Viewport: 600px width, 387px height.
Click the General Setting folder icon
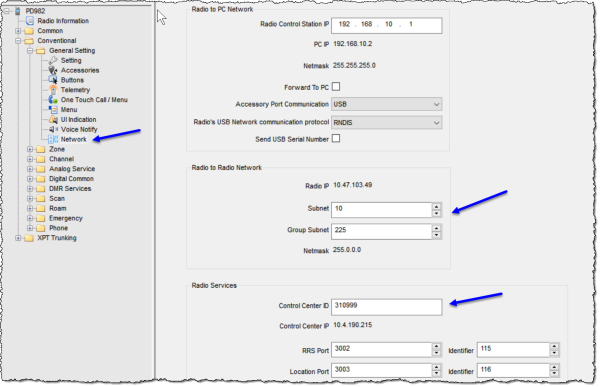click(x=41, y=51)
